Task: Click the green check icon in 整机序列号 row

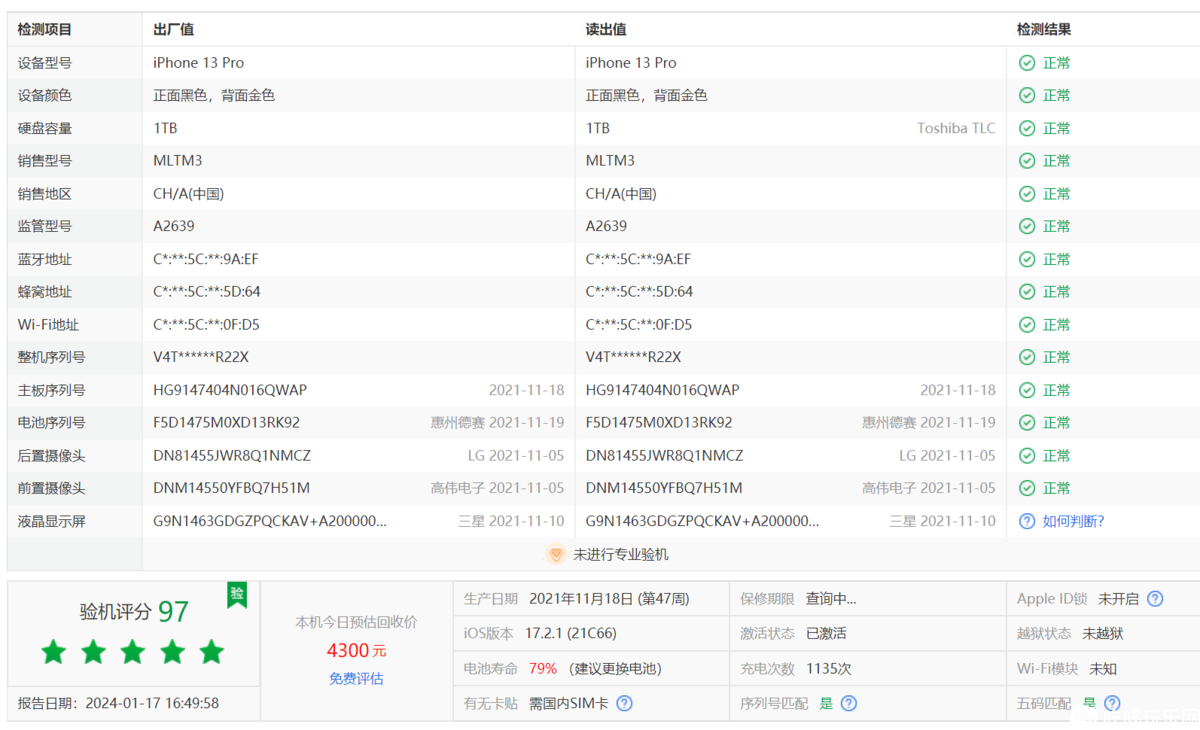Action: coord(1027,357)
